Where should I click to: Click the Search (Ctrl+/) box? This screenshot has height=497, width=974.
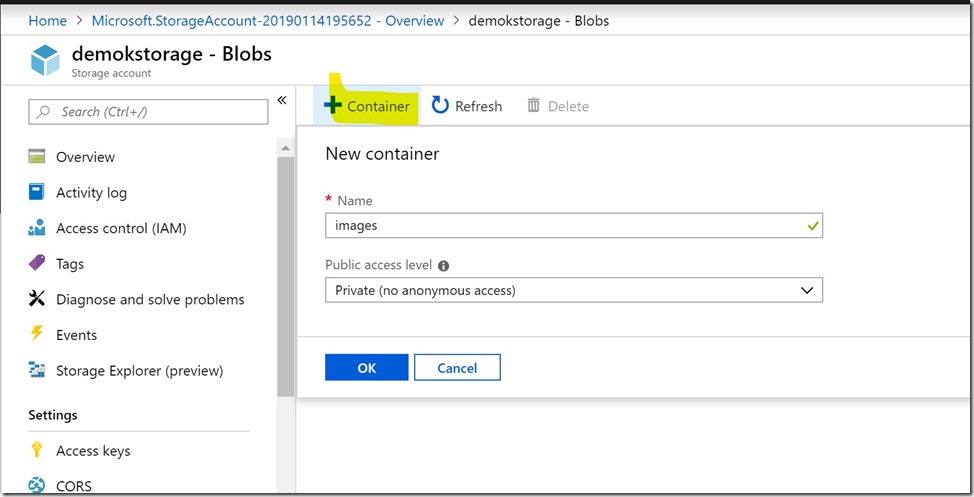(148, 112)
